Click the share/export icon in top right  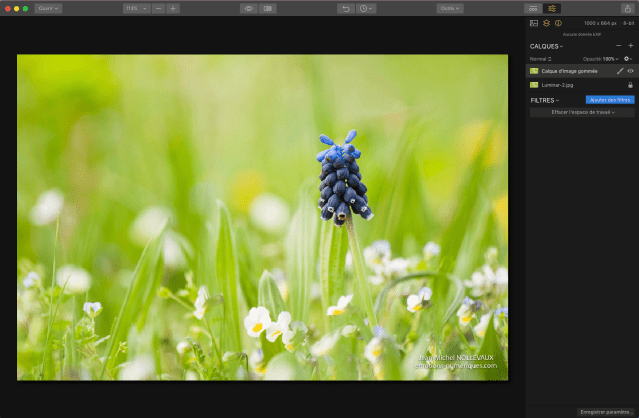coord(627,8)
